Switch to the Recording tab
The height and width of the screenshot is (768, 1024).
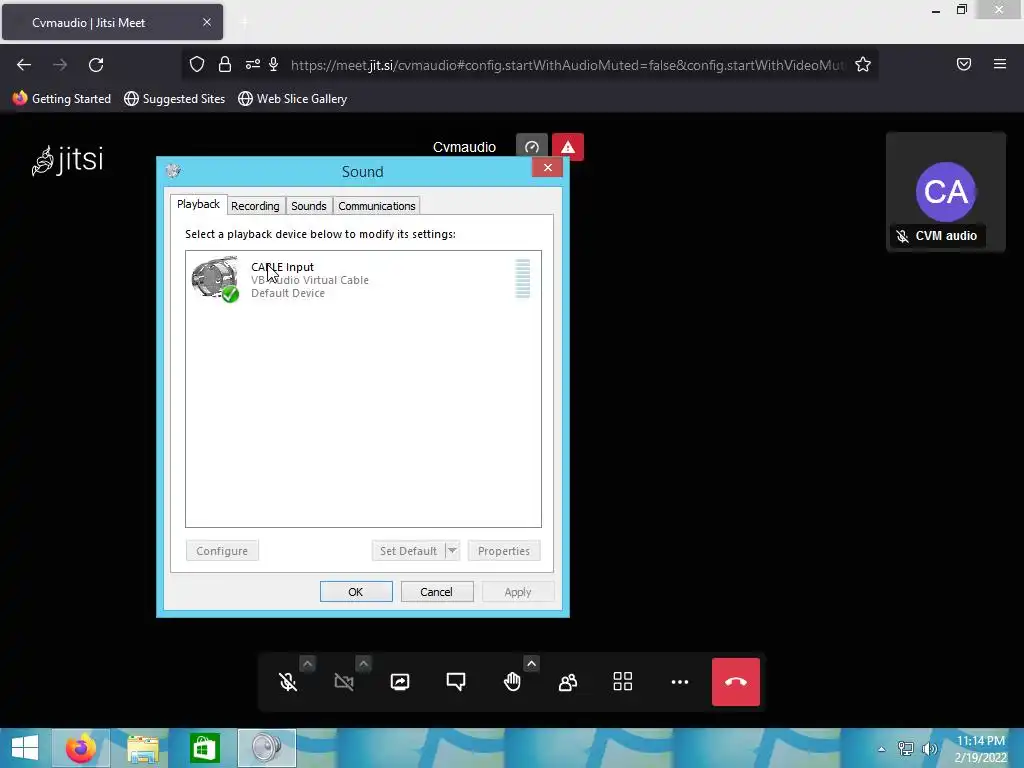tap(255, 206)
